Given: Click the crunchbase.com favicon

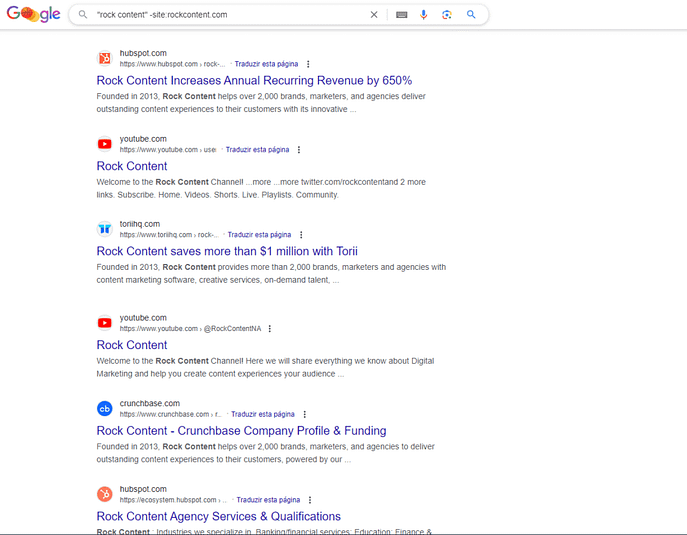Looking at the screenshot, I should coord(104,408).
